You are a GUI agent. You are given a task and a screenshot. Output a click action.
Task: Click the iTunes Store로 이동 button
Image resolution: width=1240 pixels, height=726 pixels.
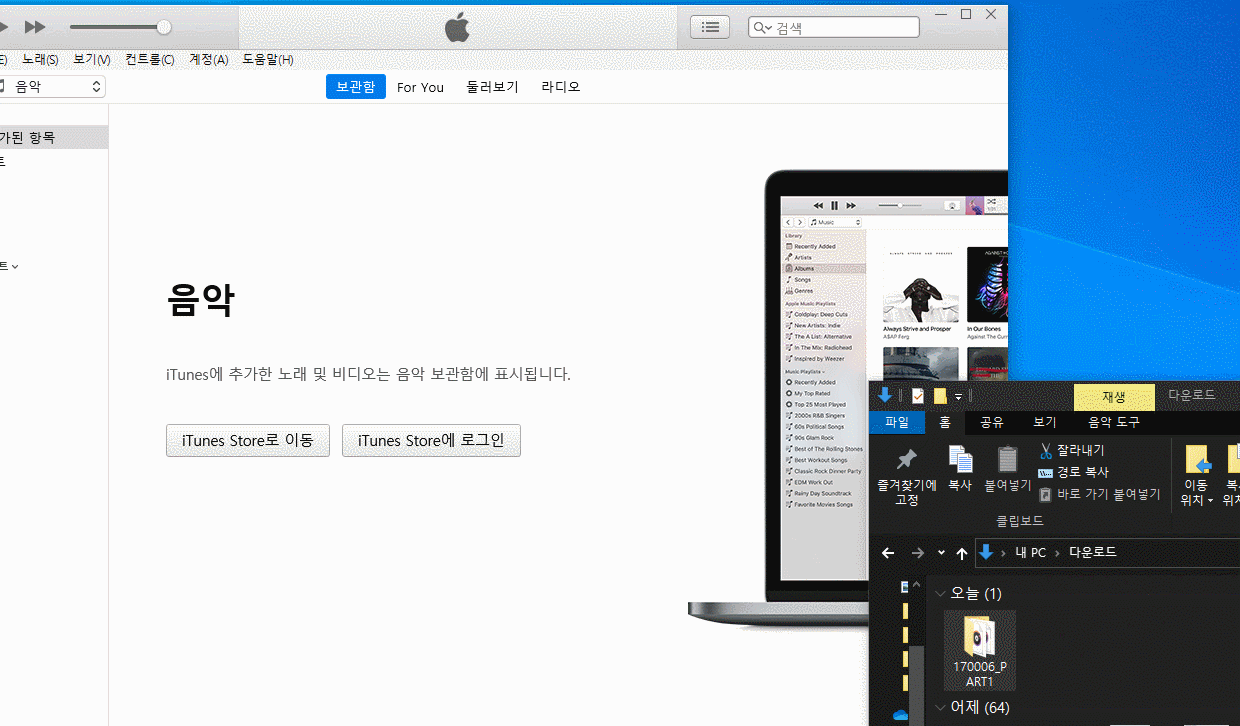pos(247,440)
